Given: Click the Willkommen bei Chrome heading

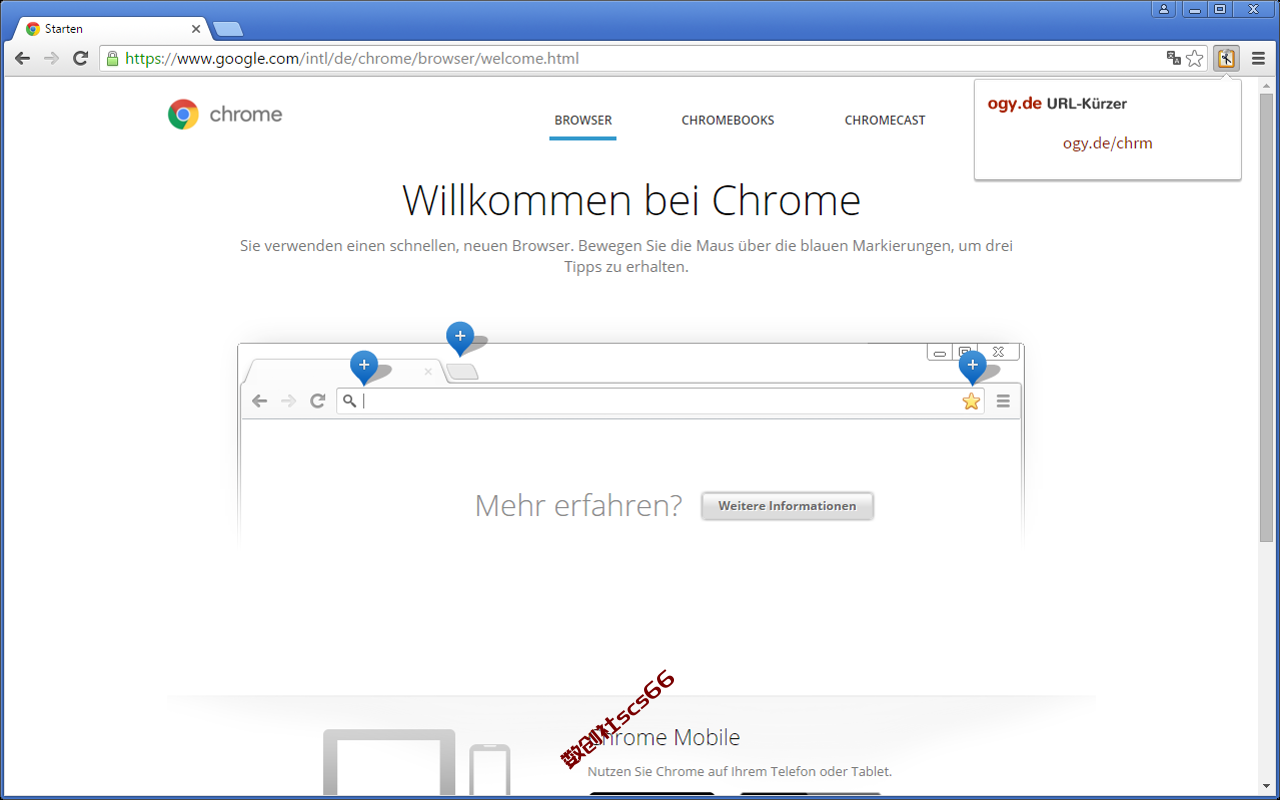Looking at the screenshot, I should pos(632,200).
